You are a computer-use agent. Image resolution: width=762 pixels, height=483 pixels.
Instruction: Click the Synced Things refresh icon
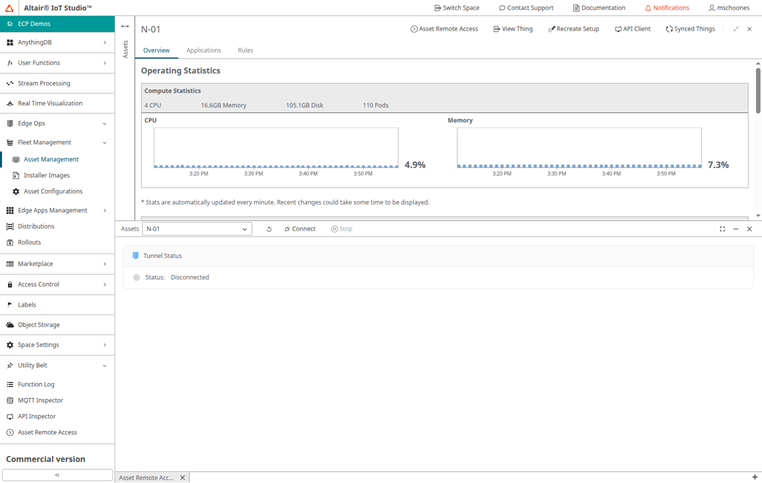click(x=669, y=29)
